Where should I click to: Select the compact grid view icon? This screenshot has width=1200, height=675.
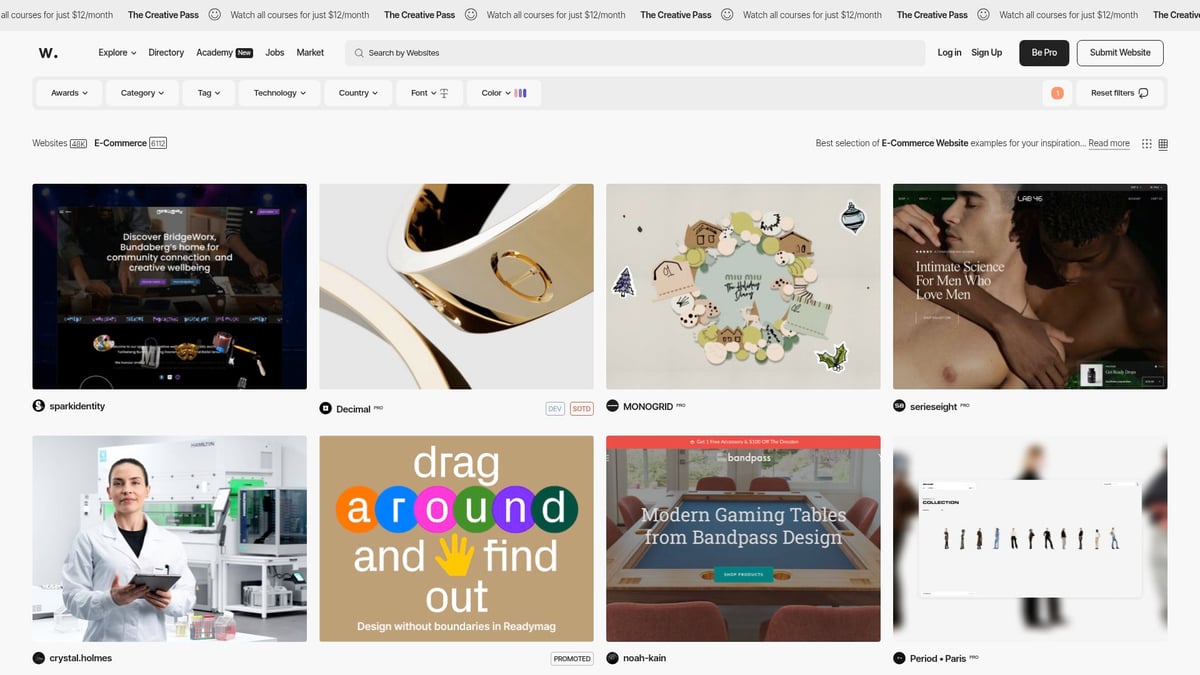pyautogui.click(x=1146, y=143)
